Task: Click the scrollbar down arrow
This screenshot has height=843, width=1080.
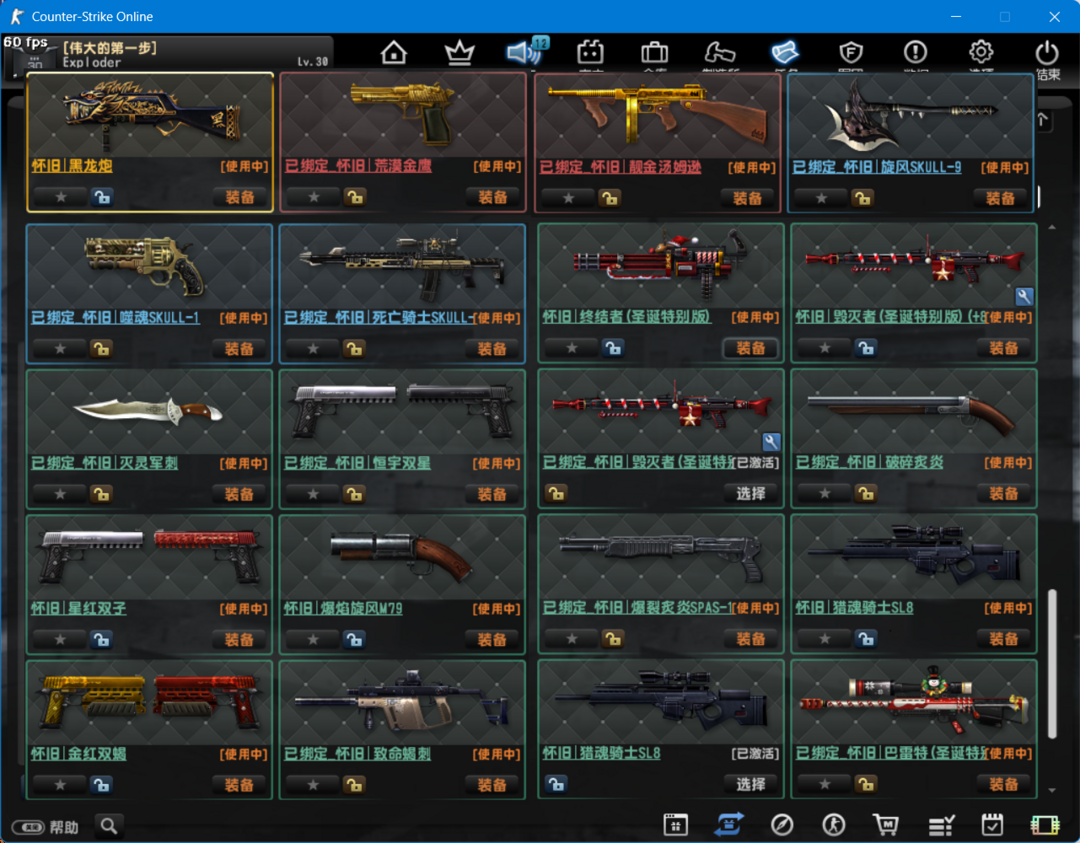Action: click(1052, 790)
